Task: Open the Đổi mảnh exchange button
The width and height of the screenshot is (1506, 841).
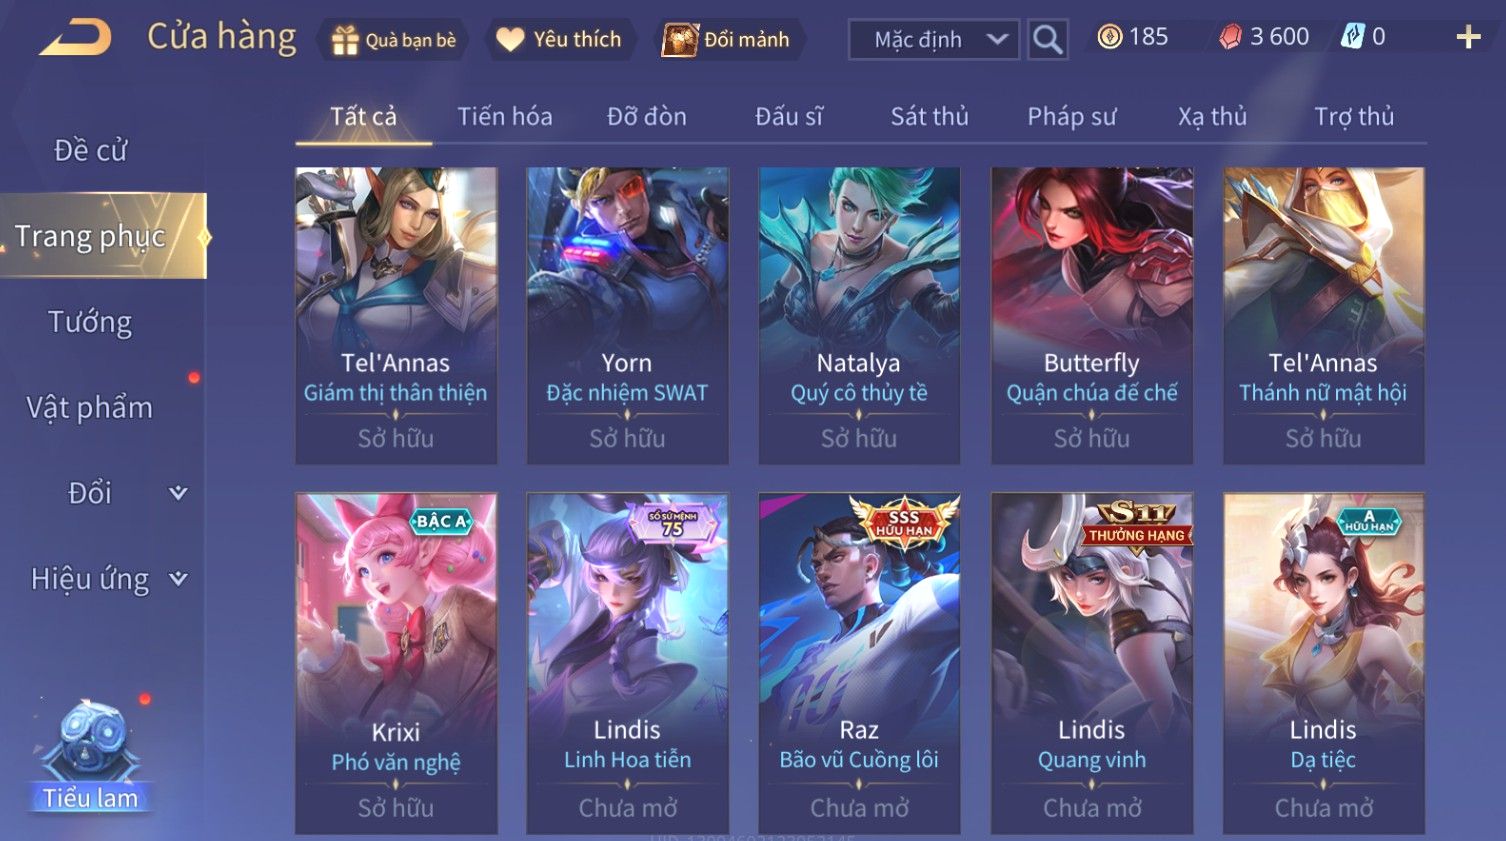Action: pos(727,40)
